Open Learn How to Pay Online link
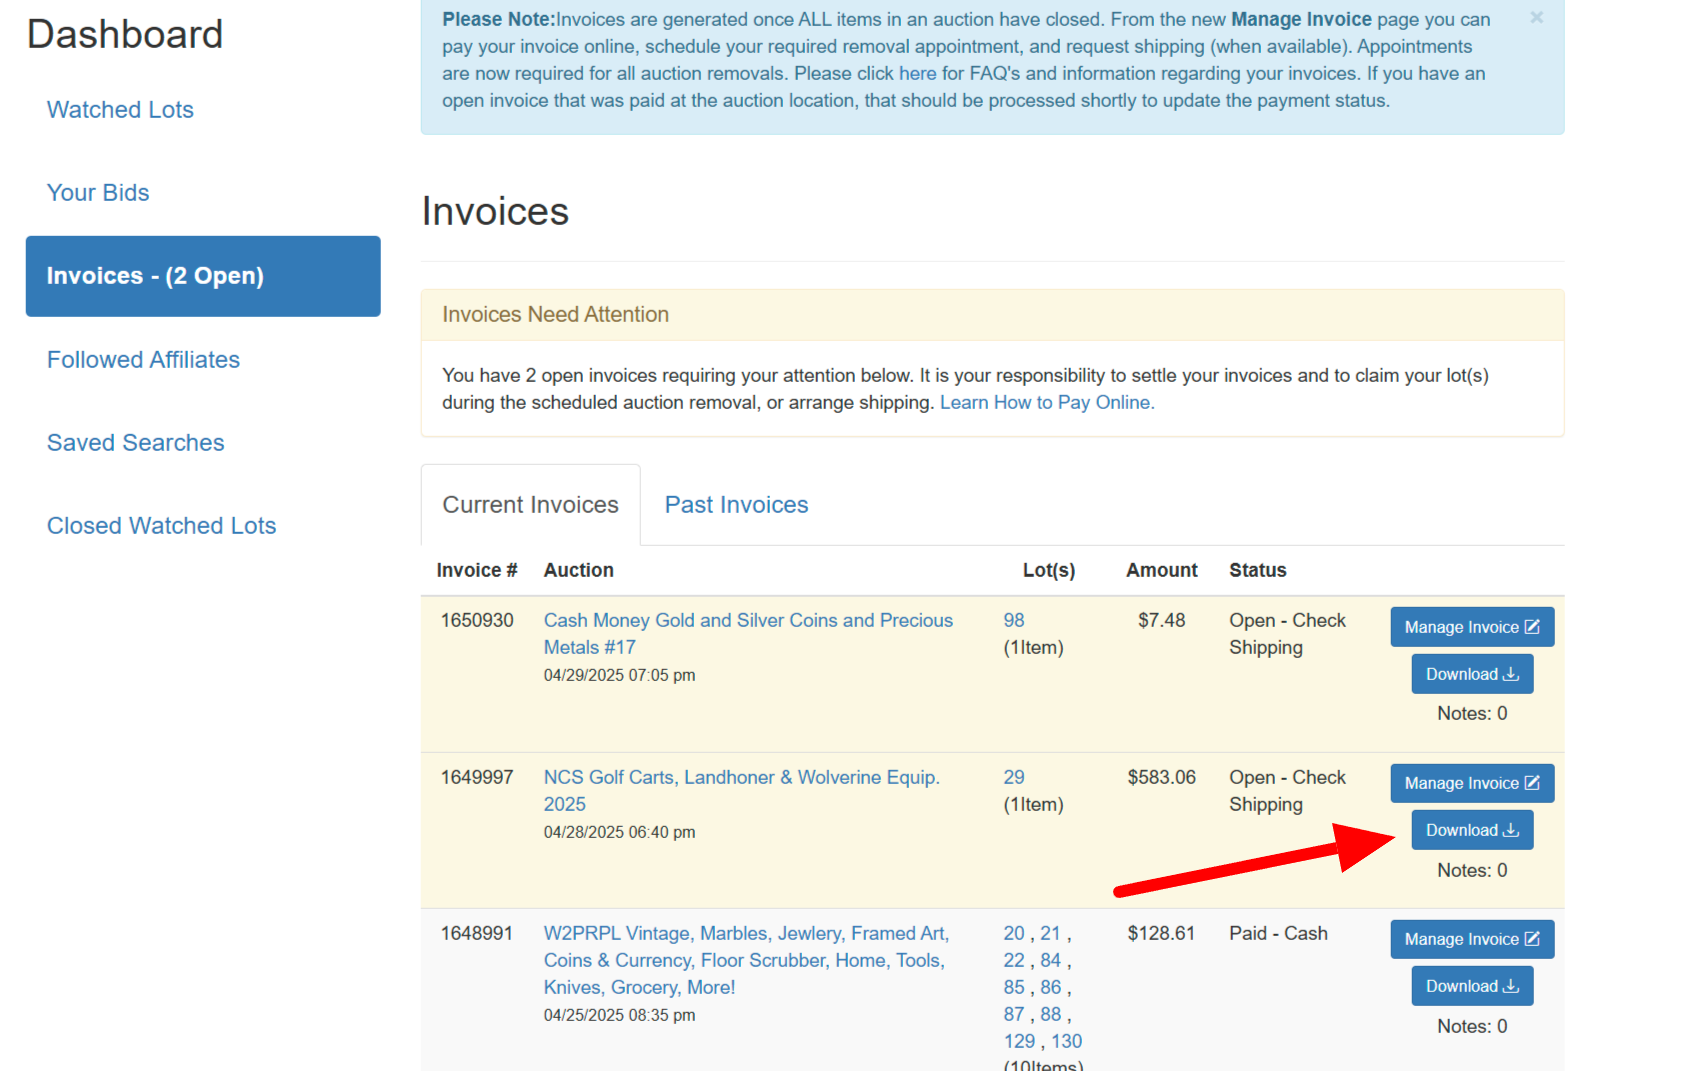1699x1071 pixels. point(1046,402)
